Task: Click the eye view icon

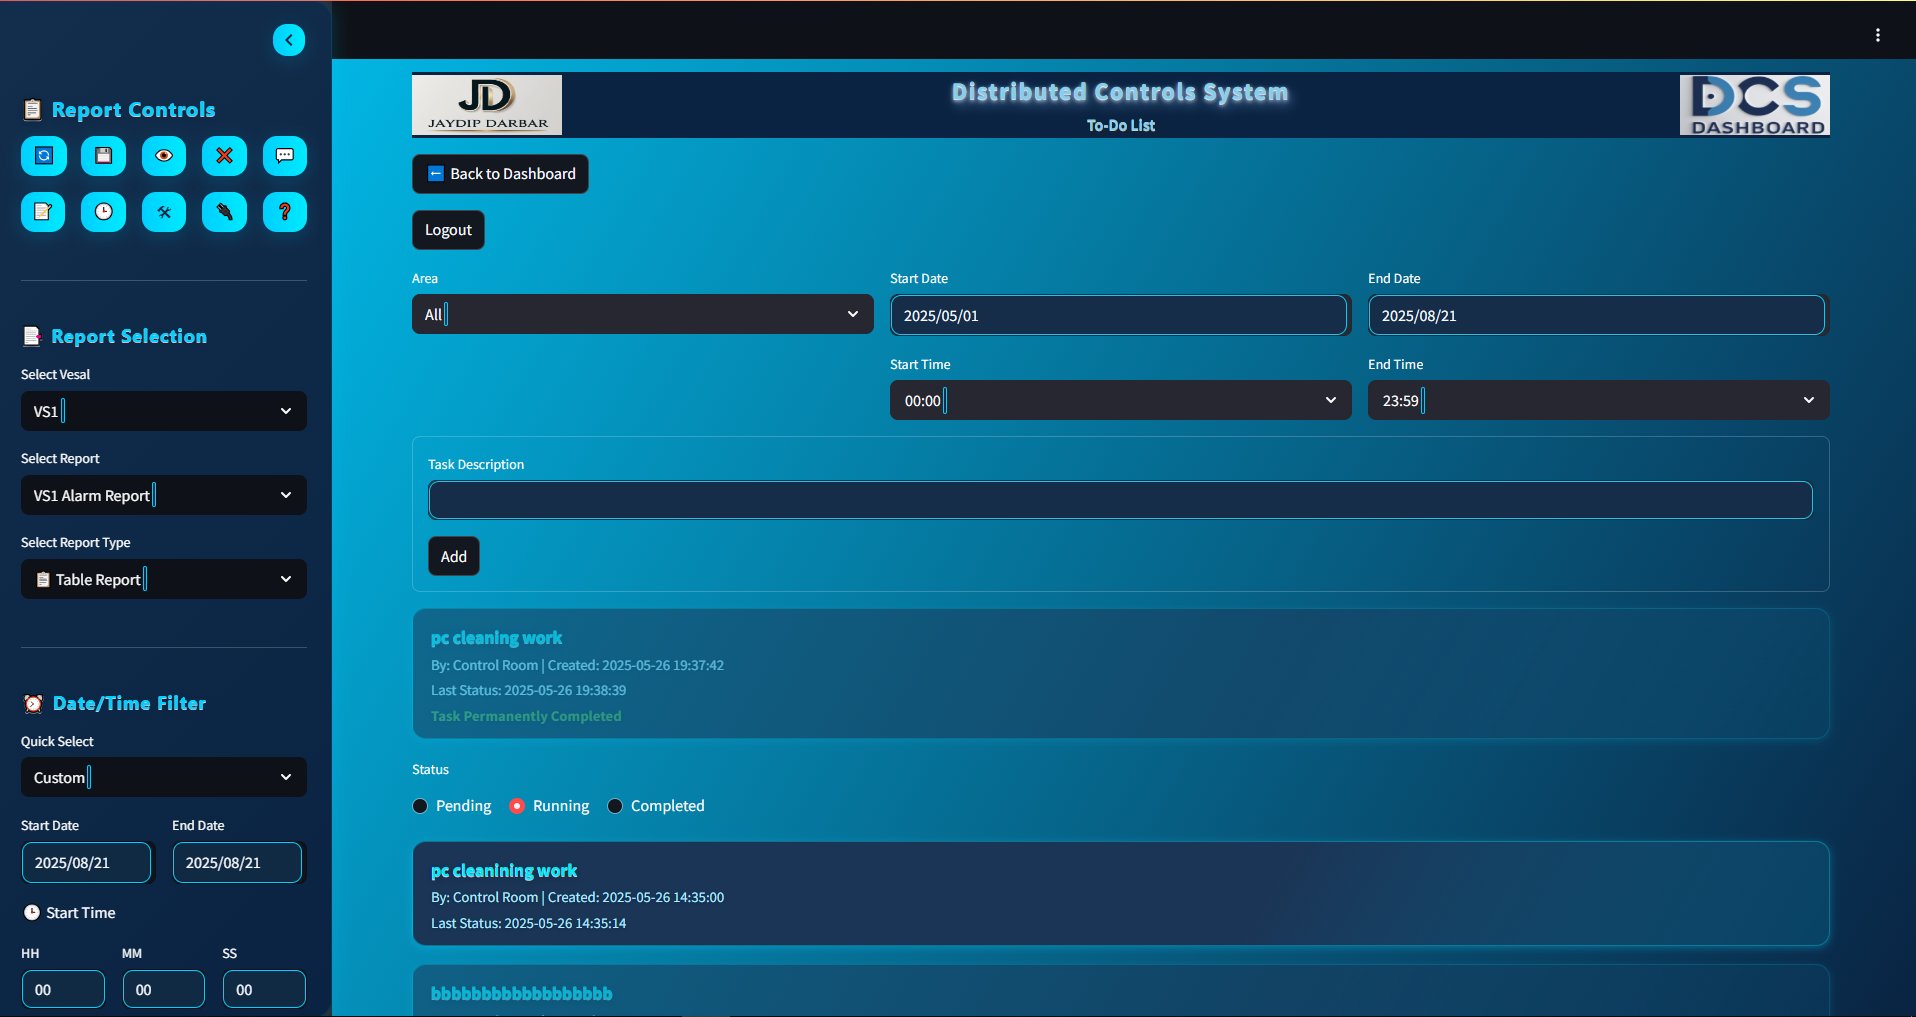Action: (164, 156)
